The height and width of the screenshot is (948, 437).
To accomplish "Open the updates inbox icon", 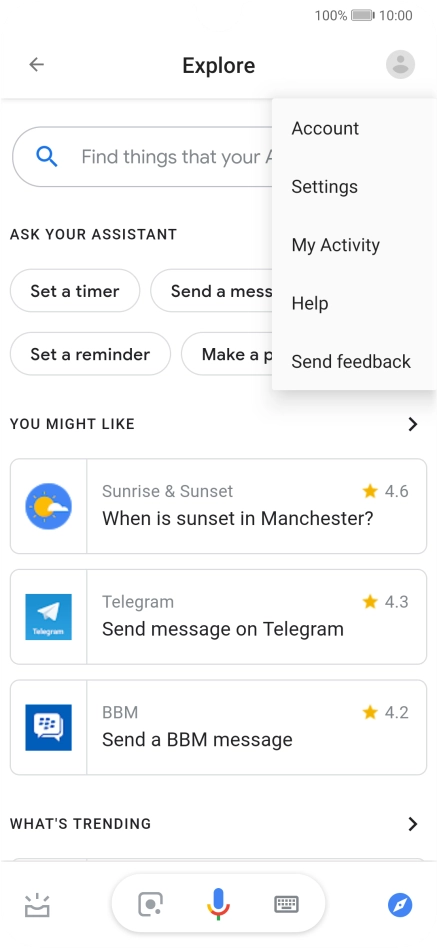I will tap(37, 904).
